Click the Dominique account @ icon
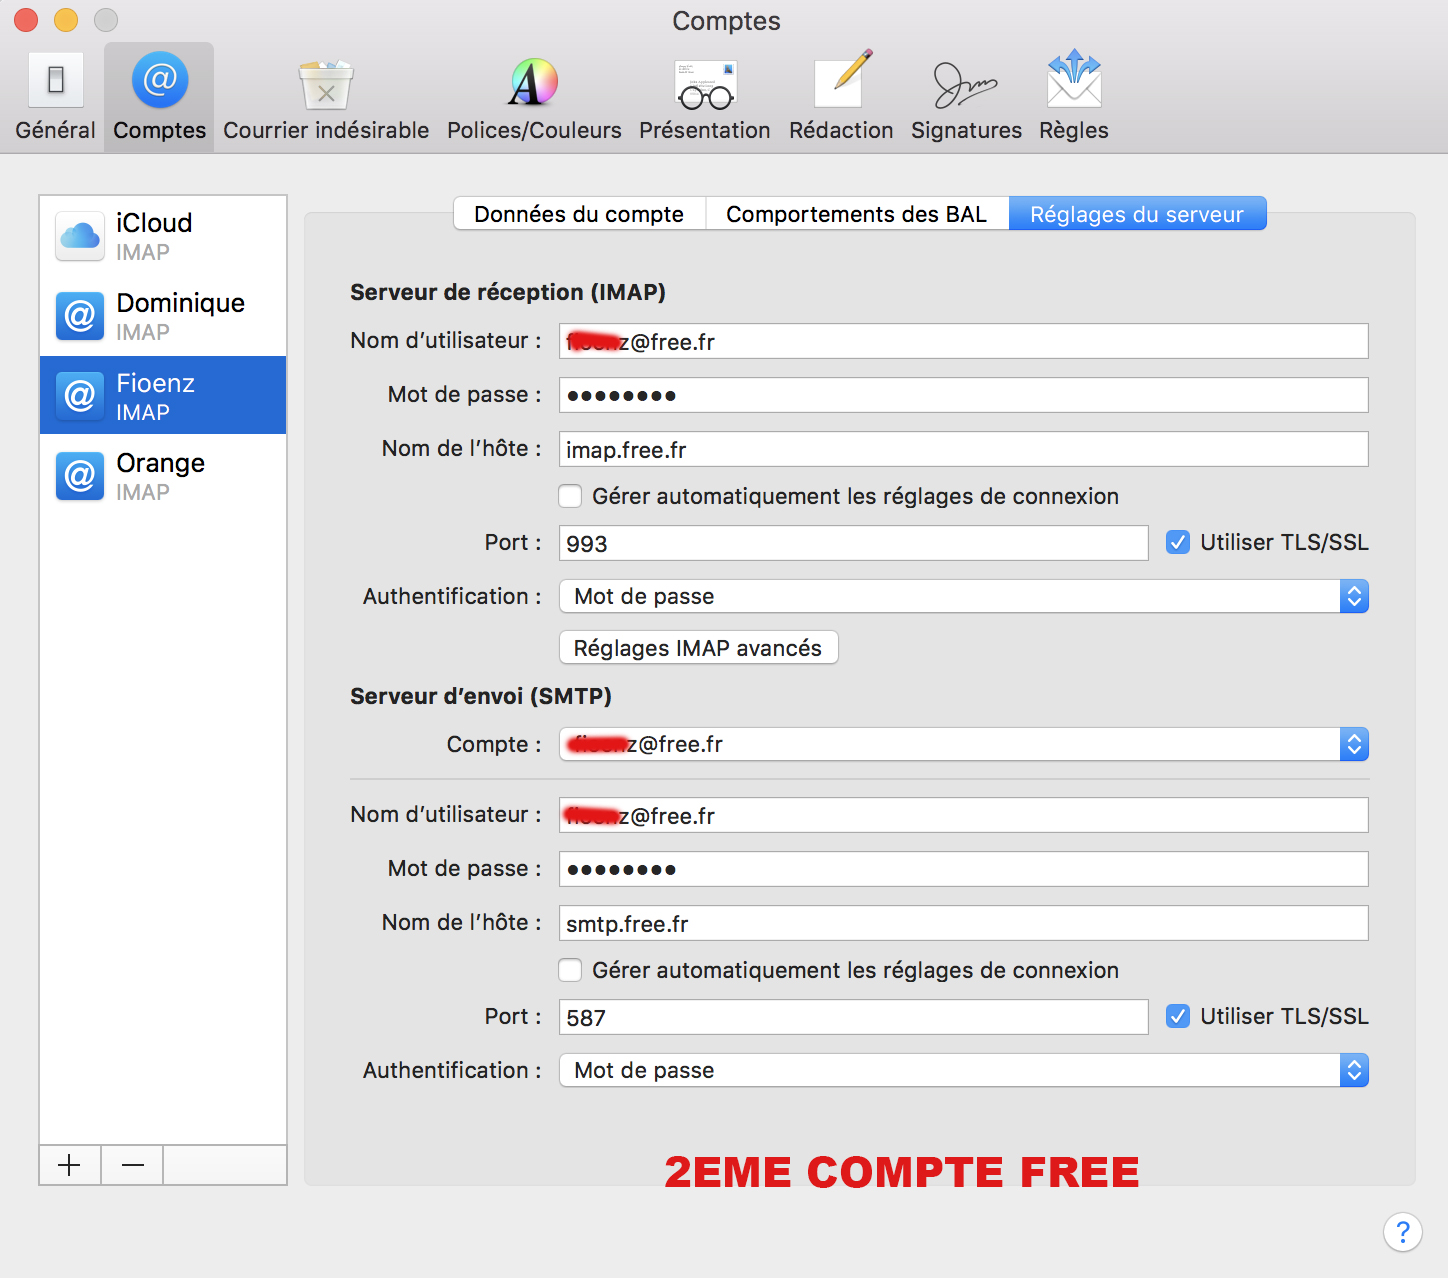The height and width of the screenshot is (1278, 1448). [80, 316]
